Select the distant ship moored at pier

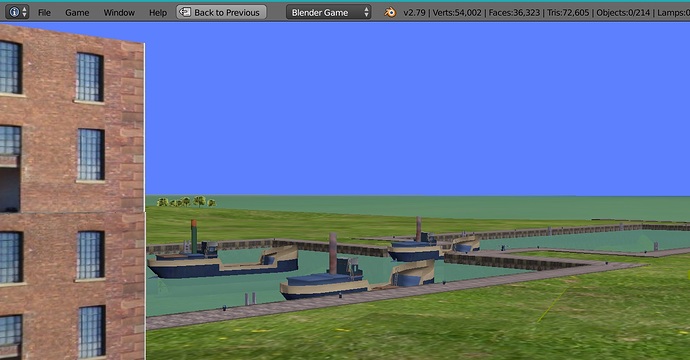(x=433, y=245)
